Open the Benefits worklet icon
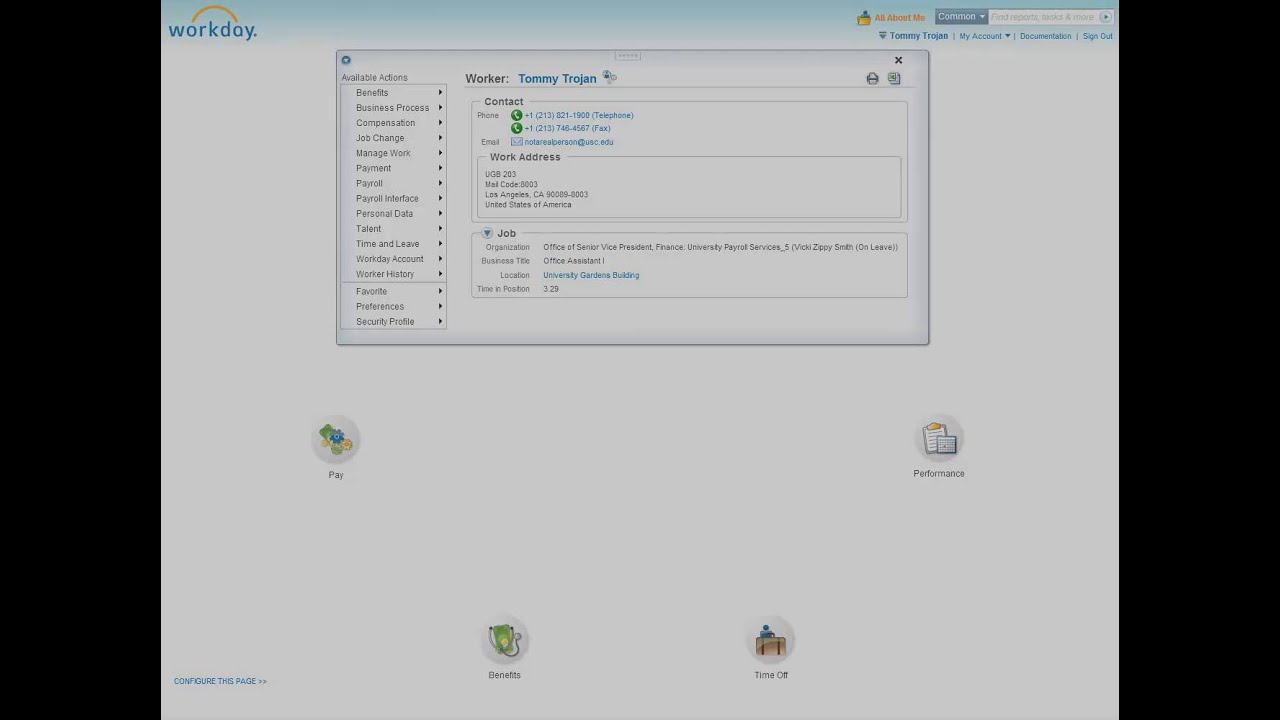The width and height of the screenshot is (1280, 720). (x=504, y=640)
